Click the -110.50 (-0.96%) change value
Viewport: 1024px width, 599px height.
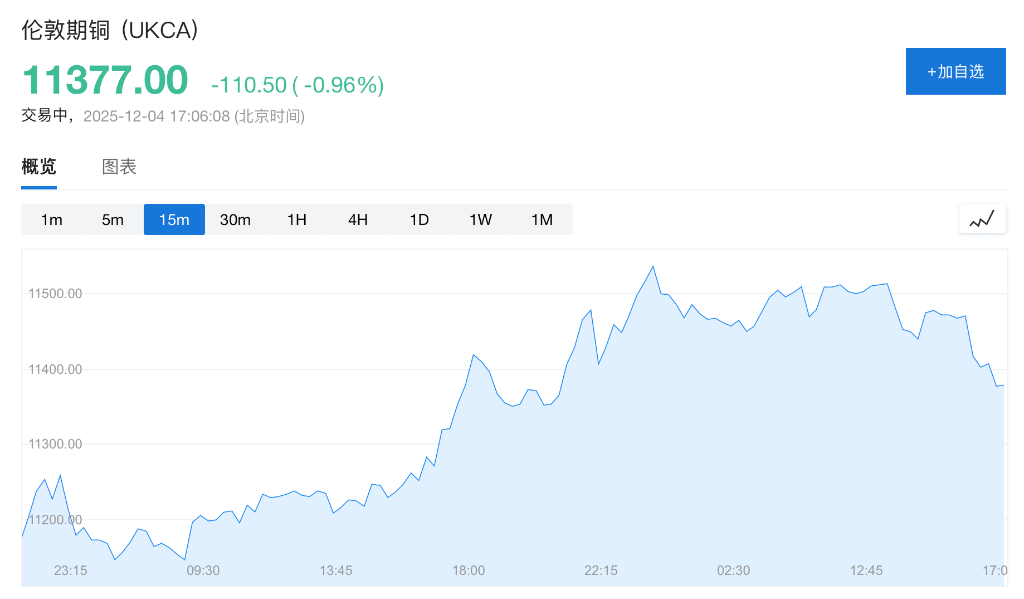297,85
